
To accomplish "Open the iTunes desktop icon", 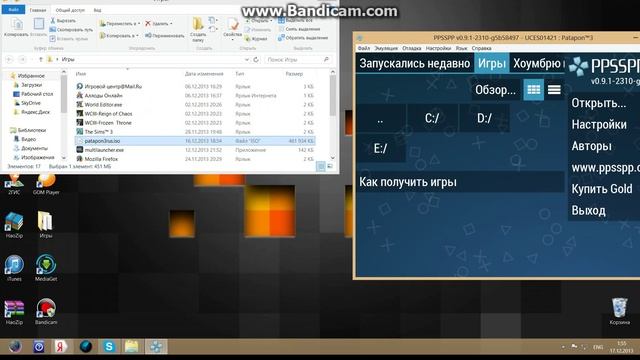I will [14, 268].
